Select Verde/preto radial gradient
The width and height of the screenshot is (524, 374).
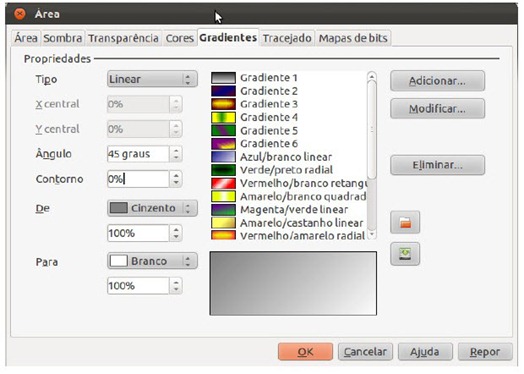[289, 170]
